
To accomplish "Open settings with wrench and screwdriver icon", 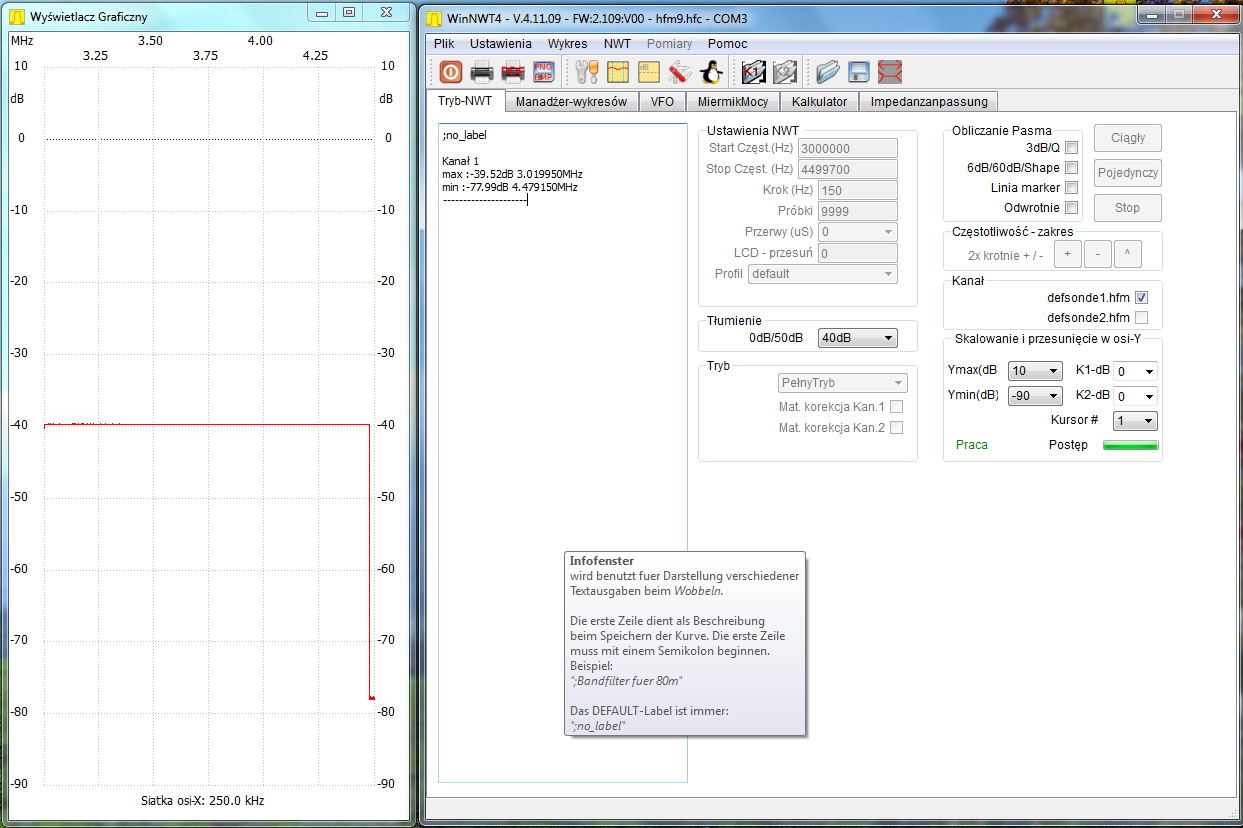I will coord(587,72).
